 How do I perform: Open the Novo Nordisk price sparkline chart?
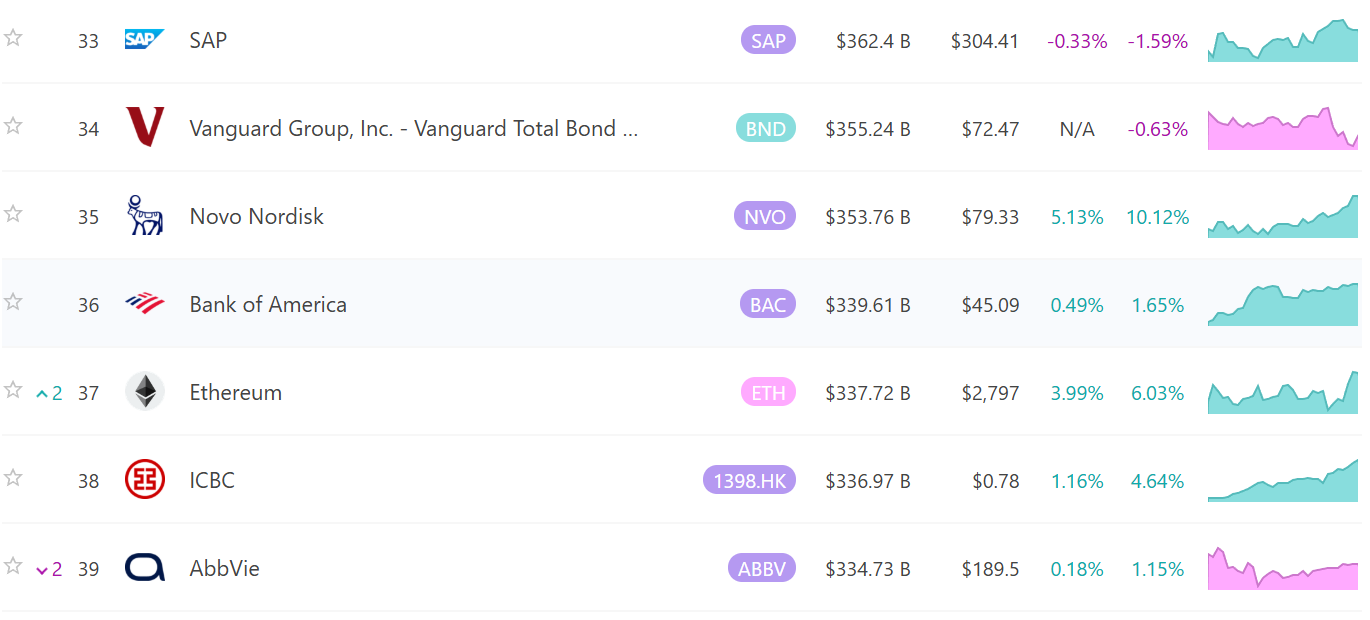pos(1283,216)
